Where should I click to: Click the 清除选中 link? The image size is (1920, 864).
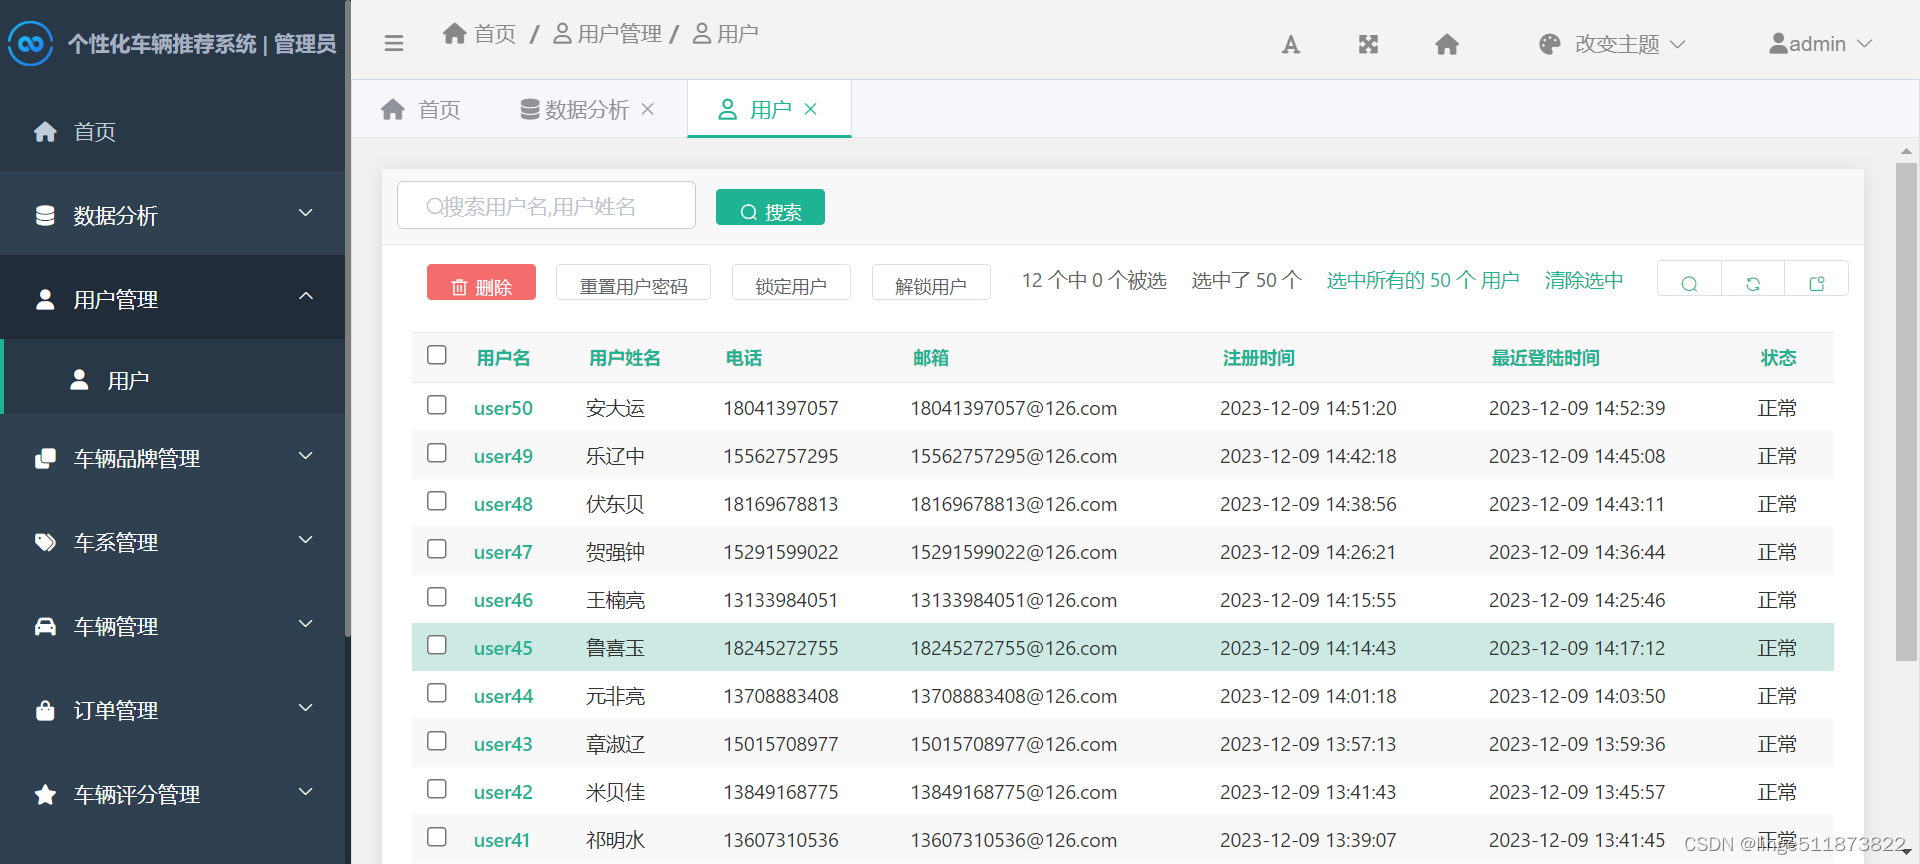[1584, 280]
